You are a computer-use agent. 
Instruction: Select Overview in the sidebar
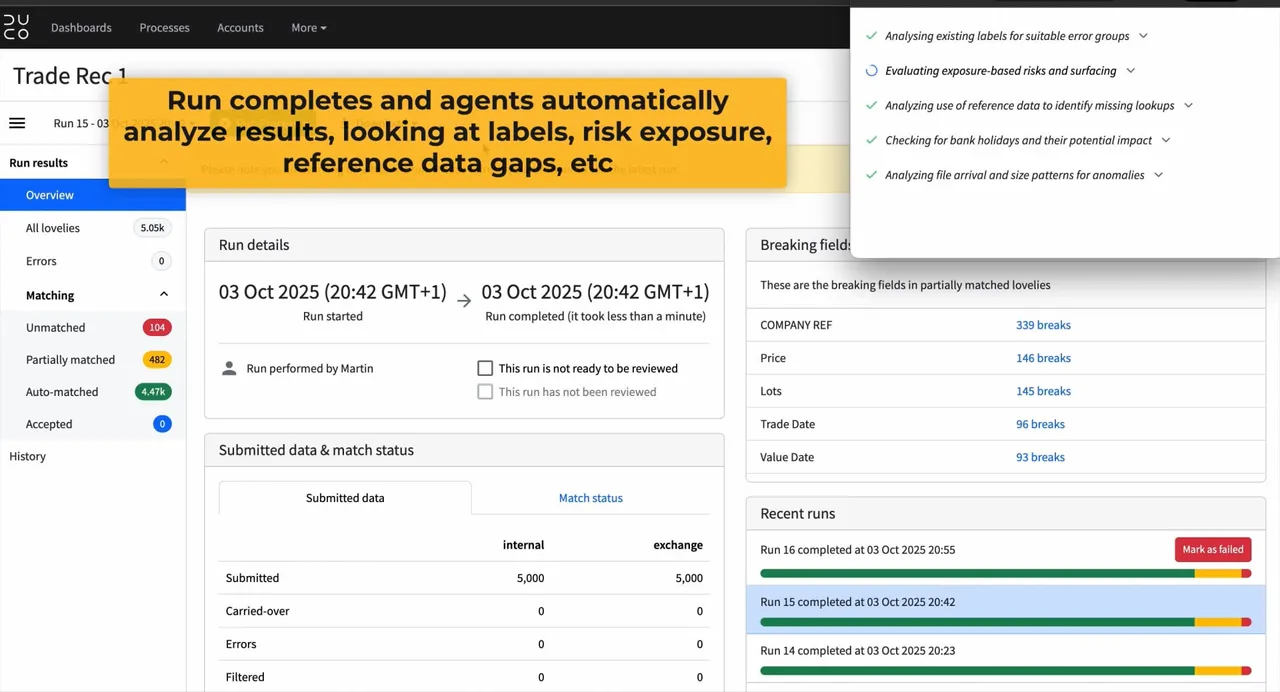pos(93,195)
